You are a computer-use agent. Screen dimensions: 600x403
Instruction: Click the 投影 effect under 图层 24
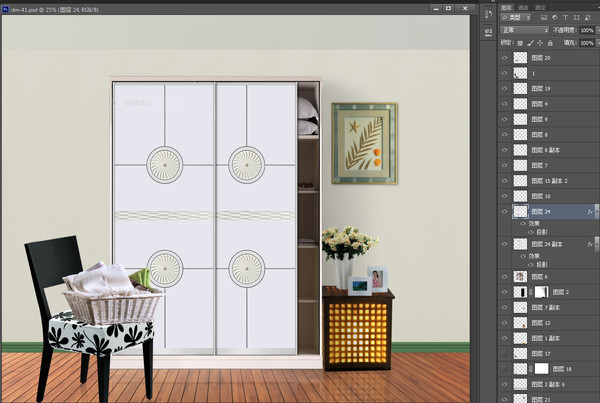[x=542, y=232]
